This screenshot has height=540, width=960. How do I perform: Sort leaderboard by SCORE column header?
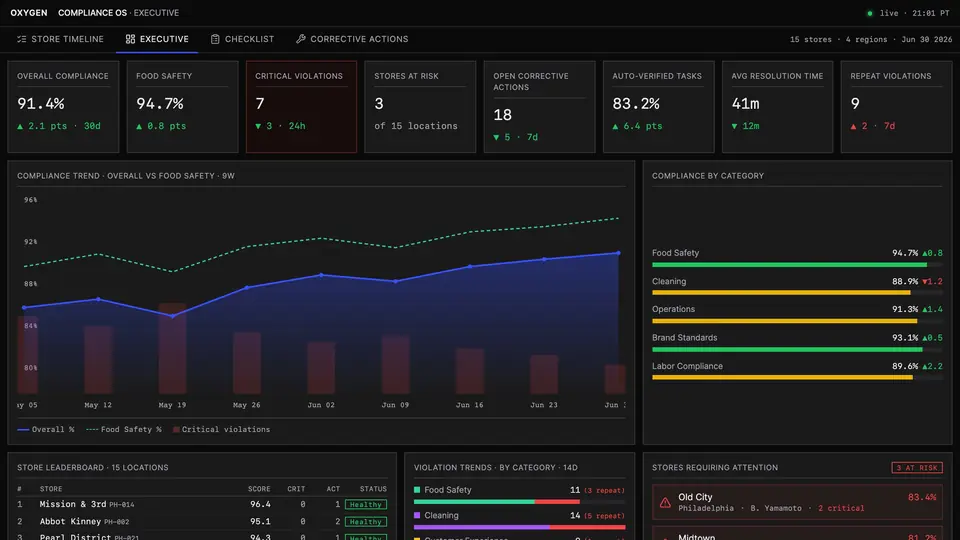(x=259, y=489)
